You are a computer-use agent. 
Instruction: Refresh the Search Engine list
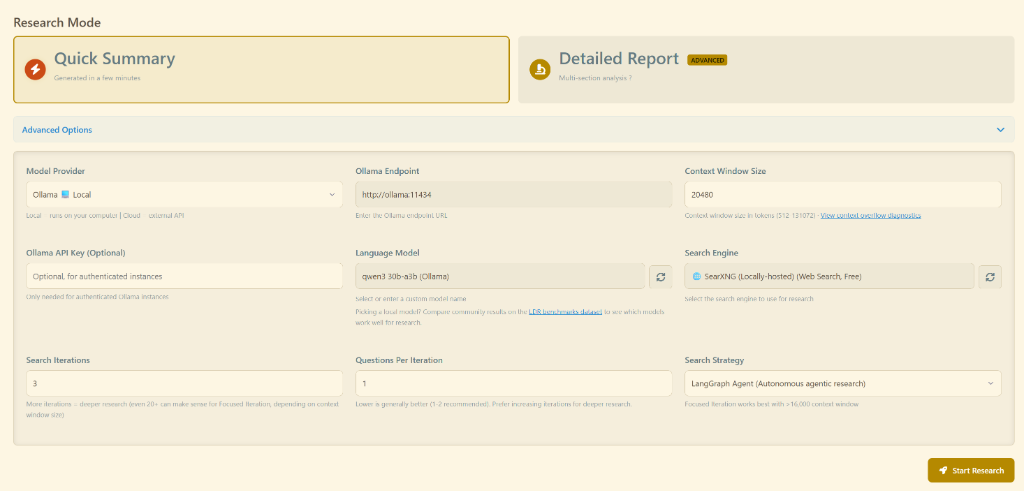pos(989,277)
